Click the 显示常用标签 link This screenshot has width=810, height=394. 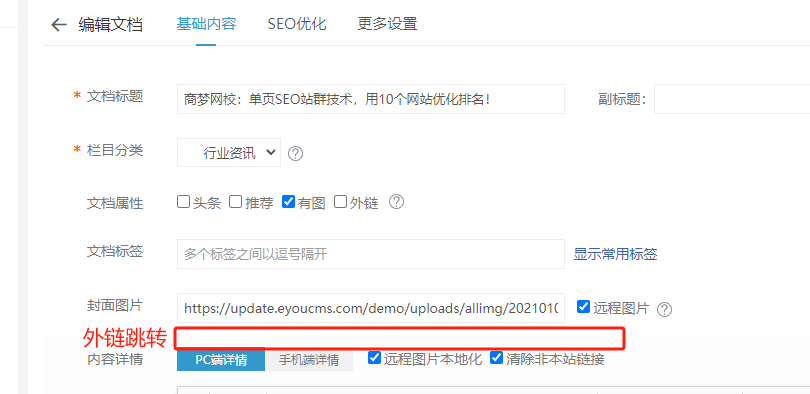[615, 254]
